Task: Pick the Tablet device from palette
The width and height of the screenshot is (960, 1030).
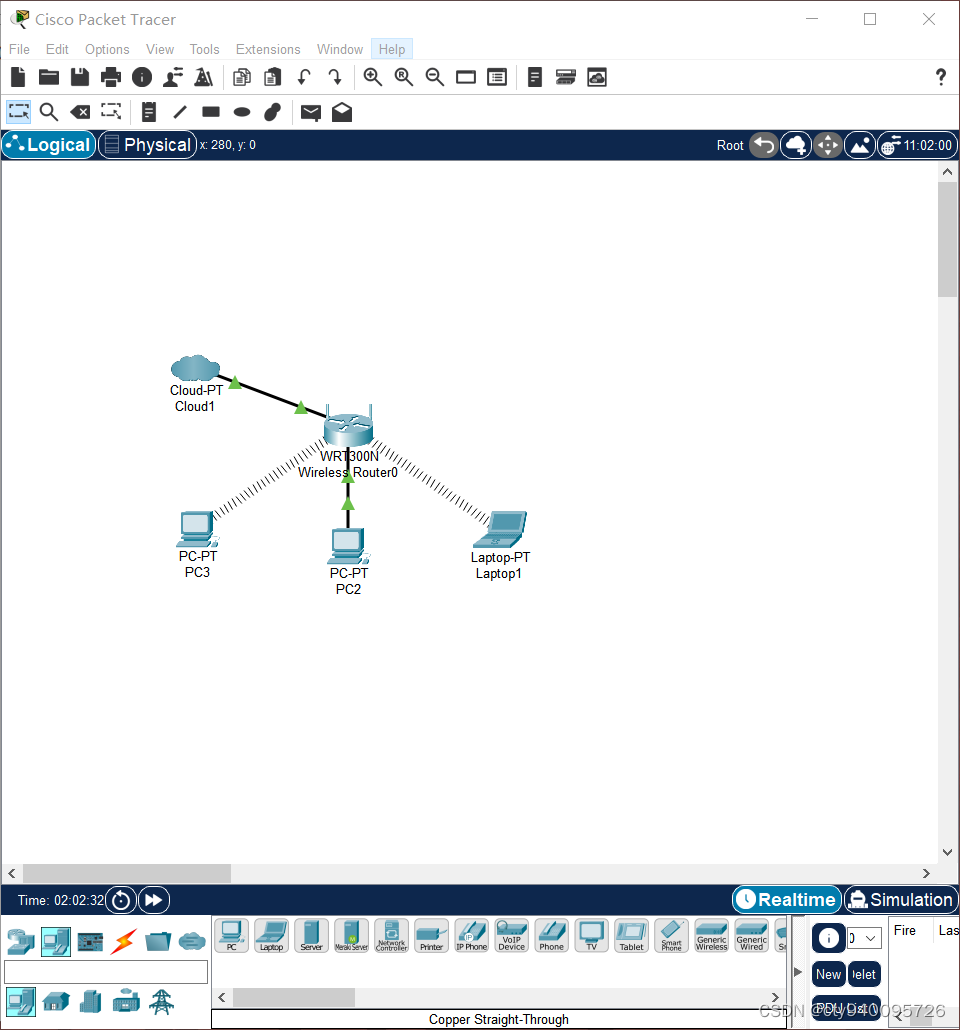Action: (631, 935)
